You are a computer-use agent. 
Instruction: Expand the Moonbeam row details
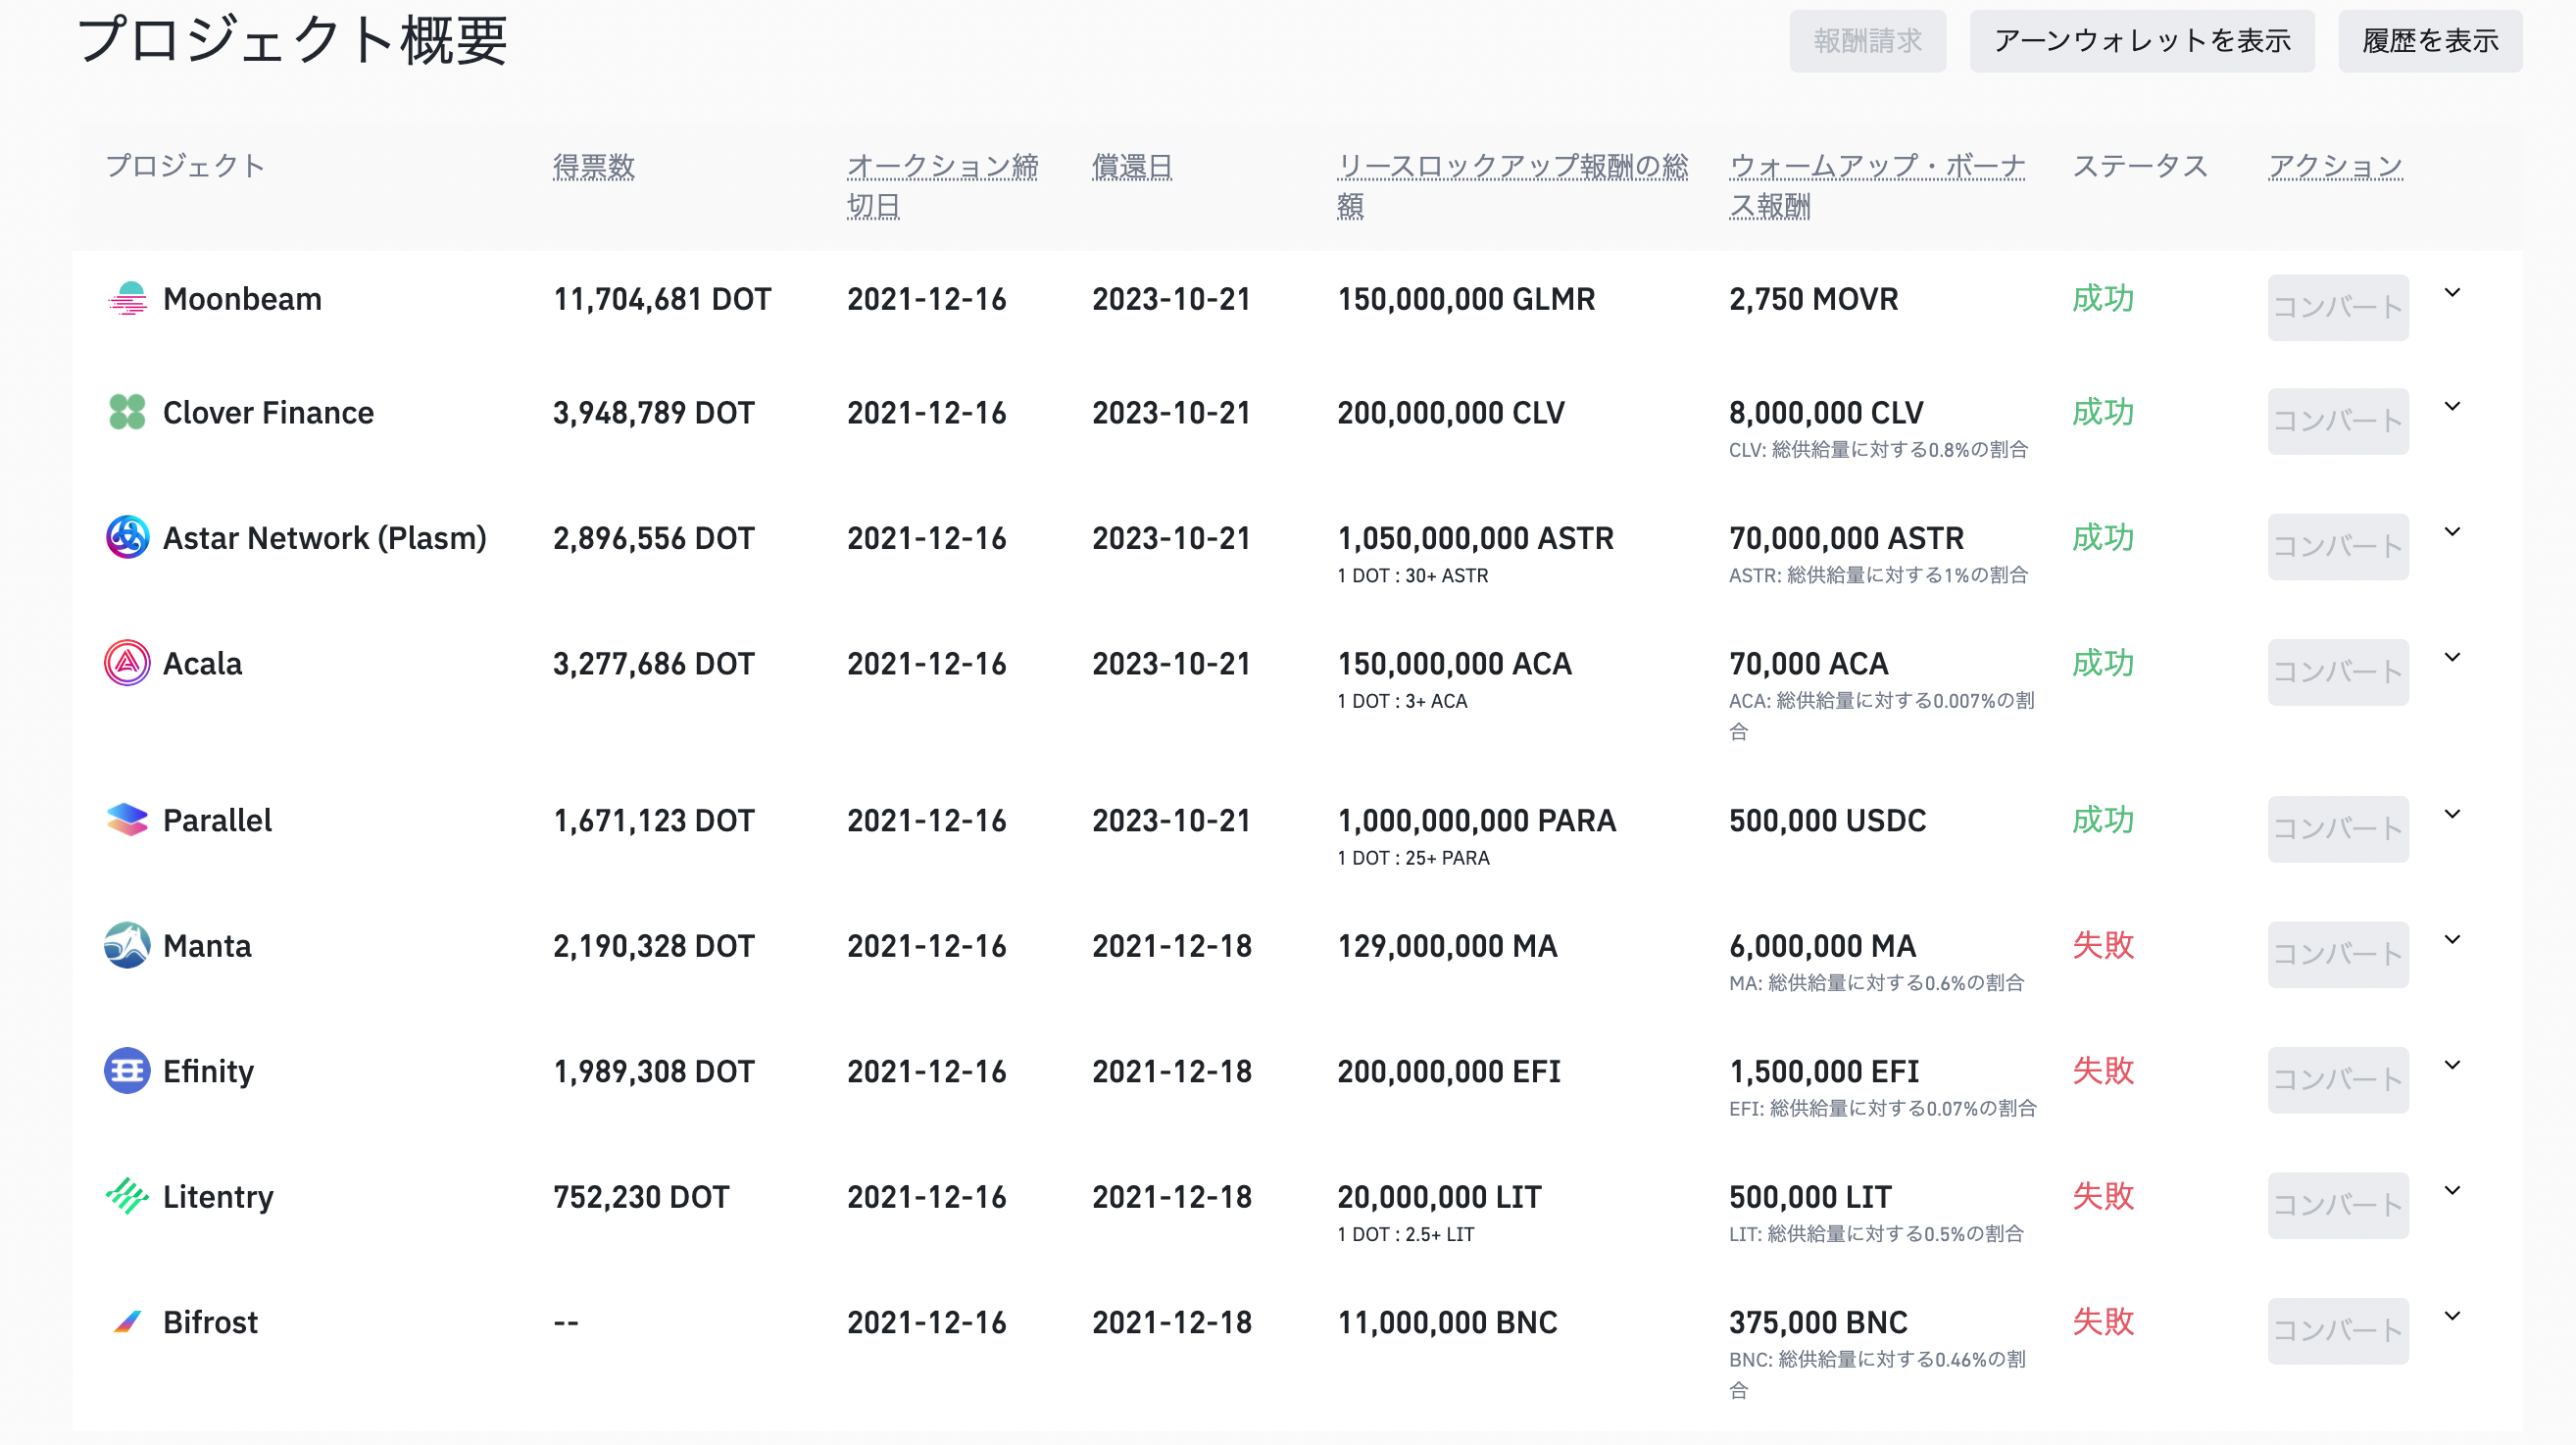(2452, 293)
